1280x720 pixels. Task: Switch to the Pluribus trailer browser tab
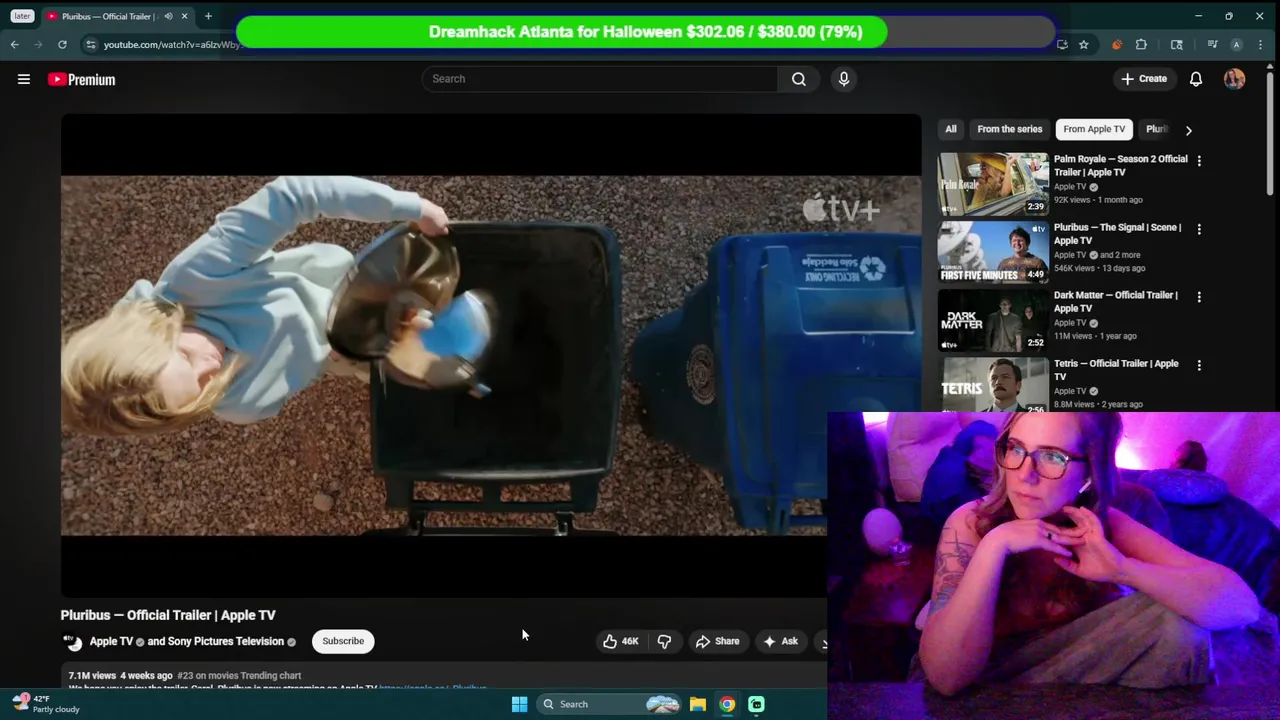[108, 16]
